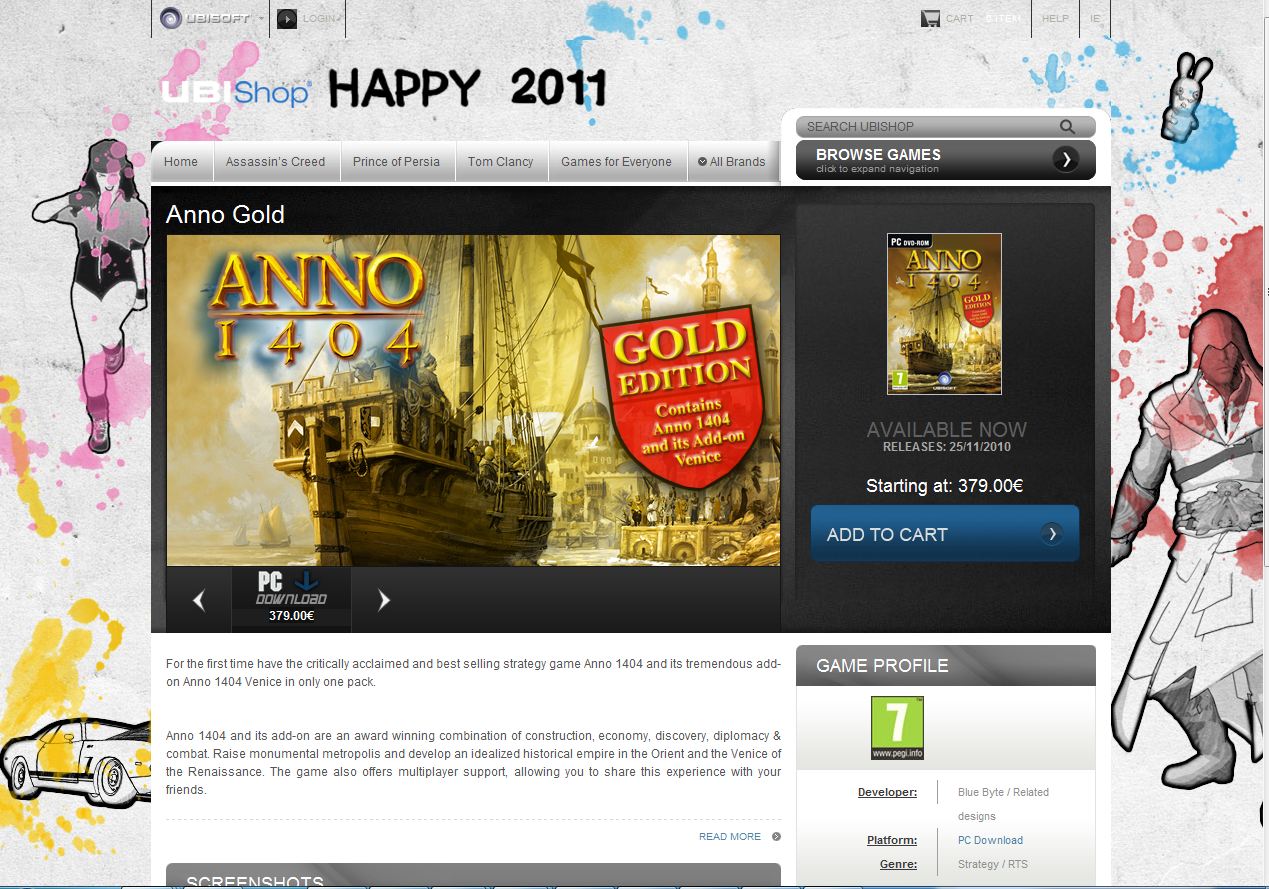The width and height of the screenshot is (1269, 889).
Task: Click the Add to Cart button
Action: 945,534
